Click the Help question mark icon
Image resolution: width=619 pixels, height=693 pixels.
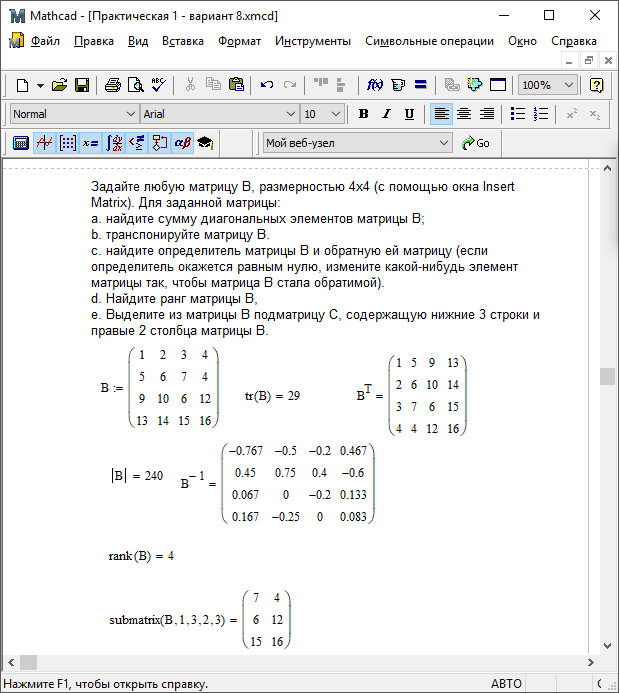coord(596,85)
